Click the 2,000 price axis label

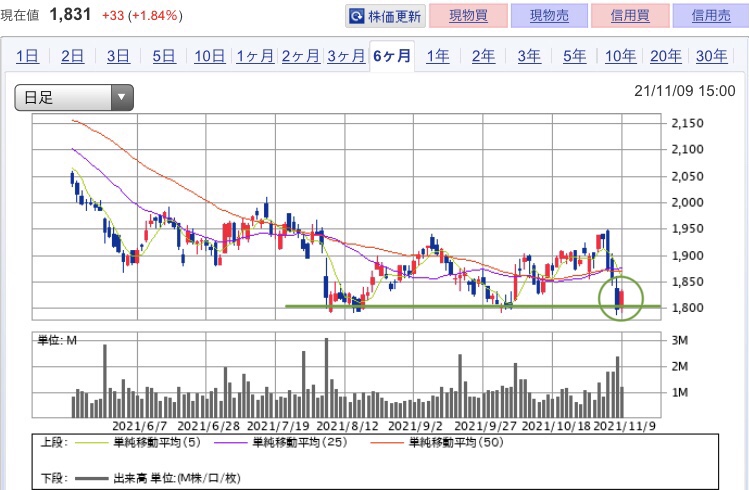pyautogui.click(x=687, y=202)
